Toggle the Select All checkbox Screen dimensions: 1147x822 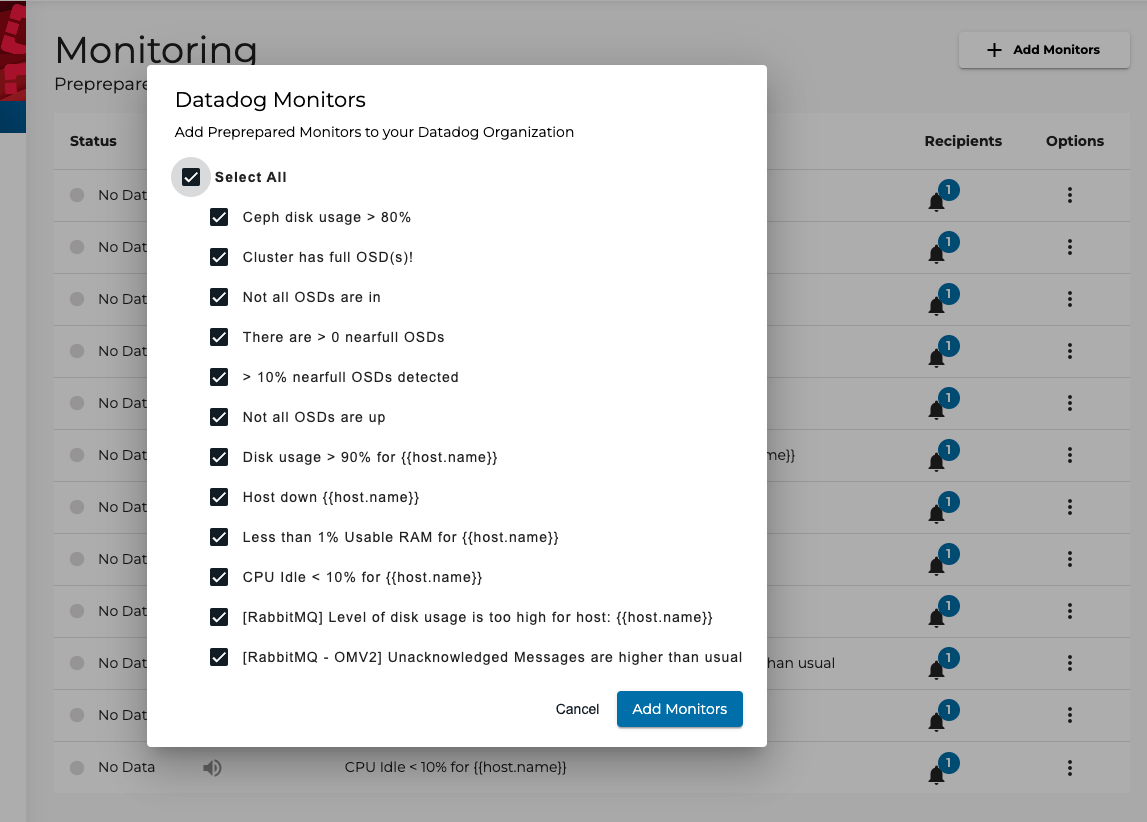(191, 177)
